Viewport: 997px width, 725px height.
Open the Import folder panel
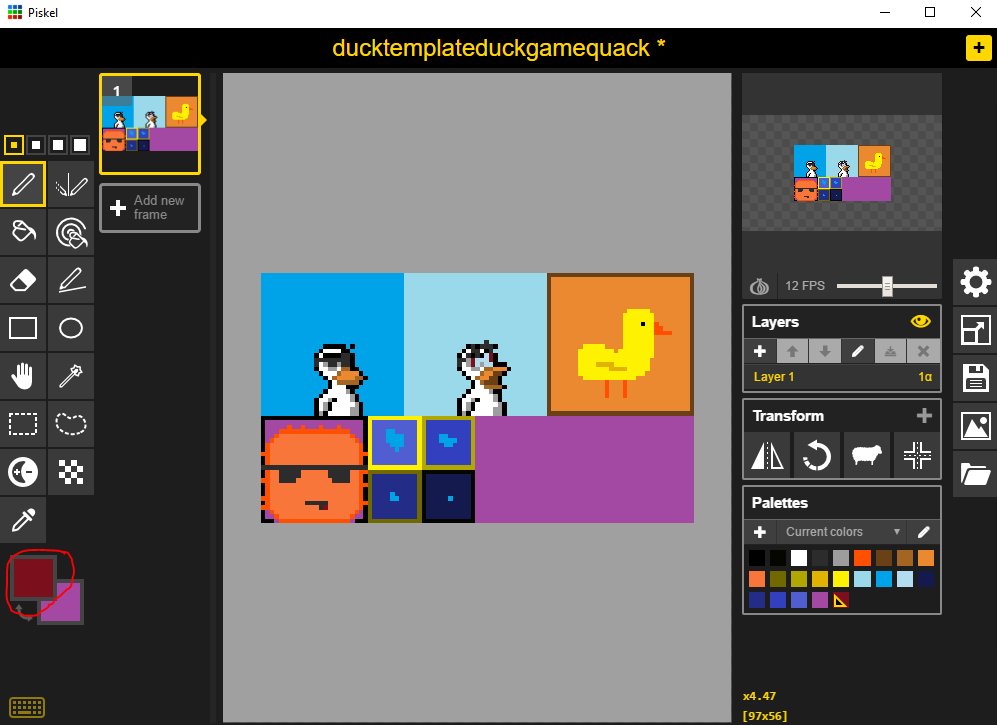[x=975, y=474]
